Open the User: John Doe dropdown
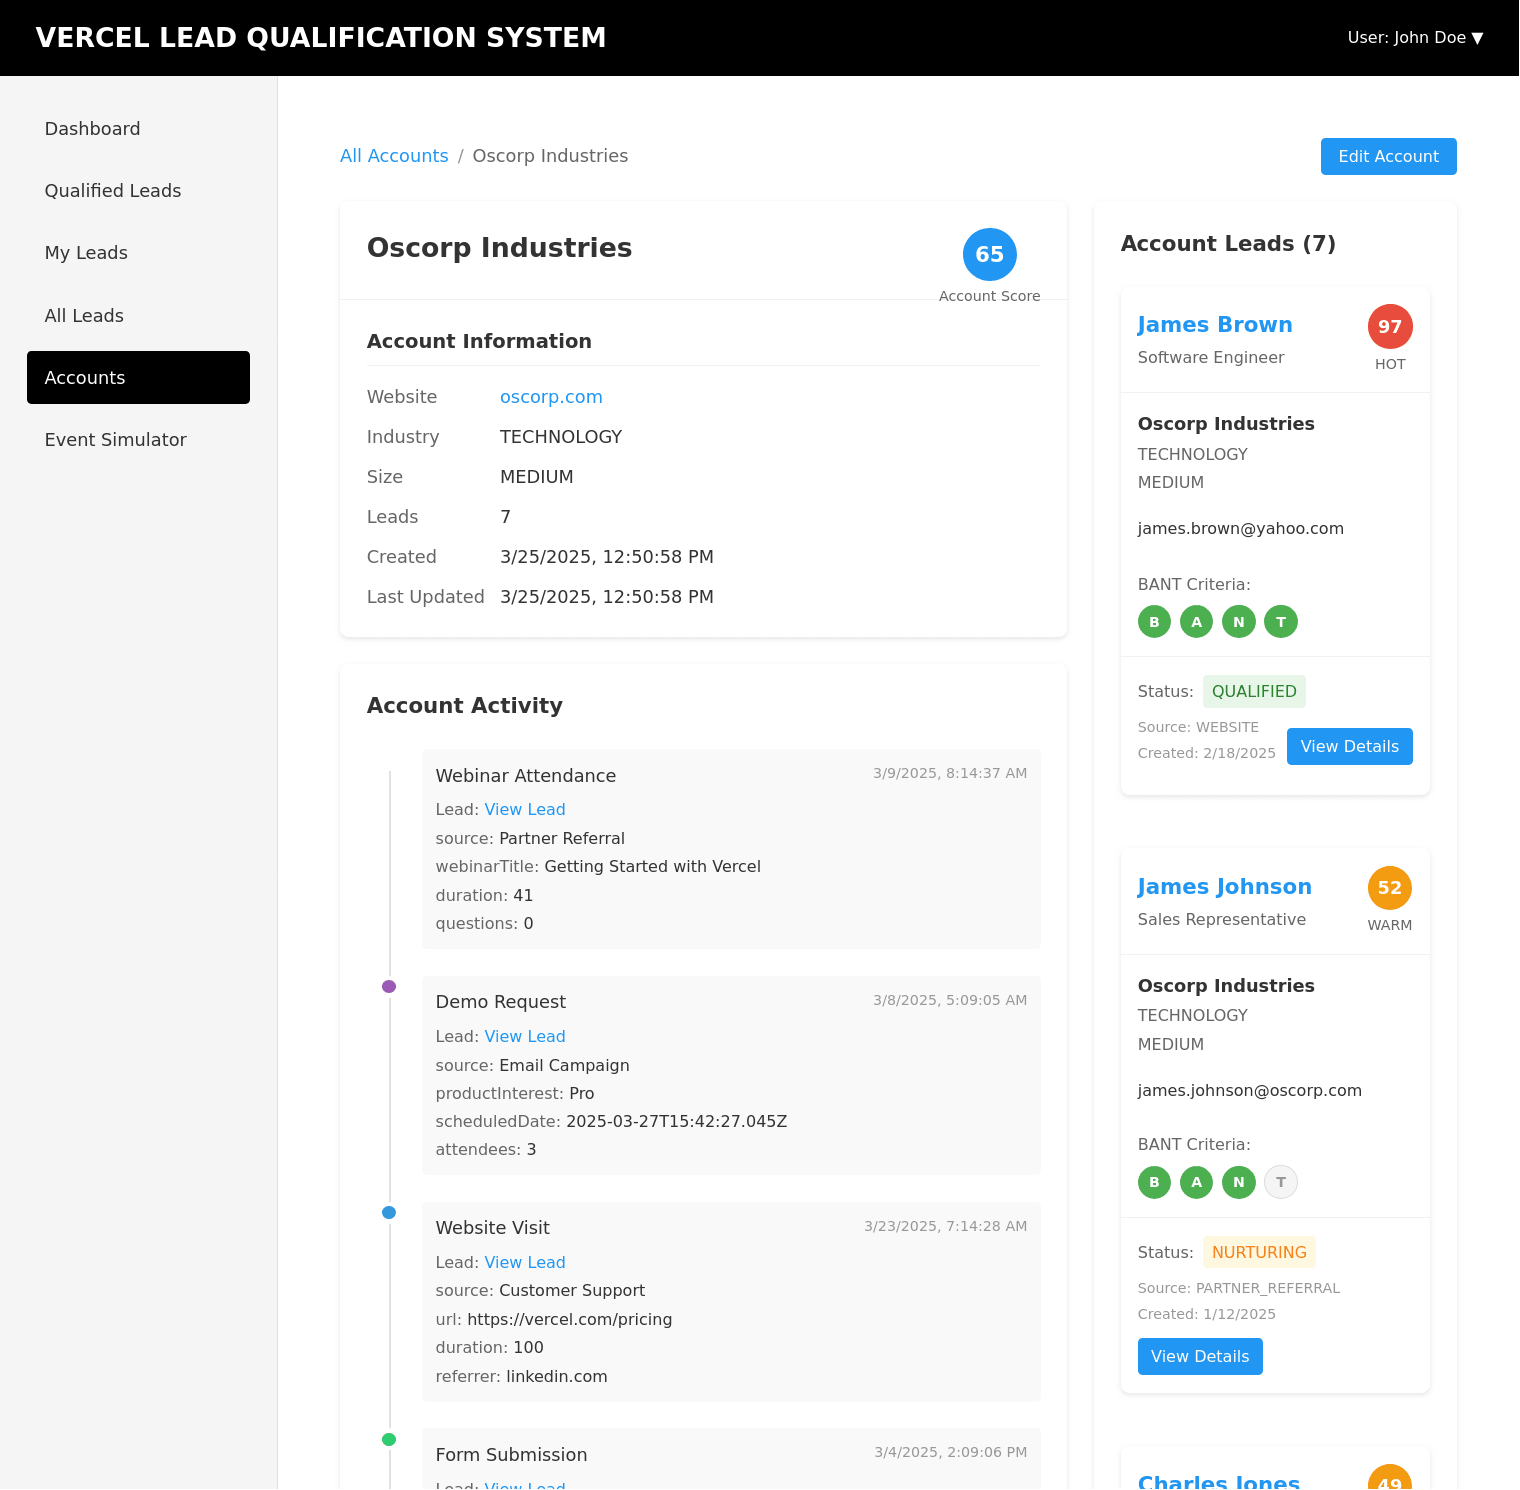This screenshot has width=1520, height=1490. click(1415, 38)
